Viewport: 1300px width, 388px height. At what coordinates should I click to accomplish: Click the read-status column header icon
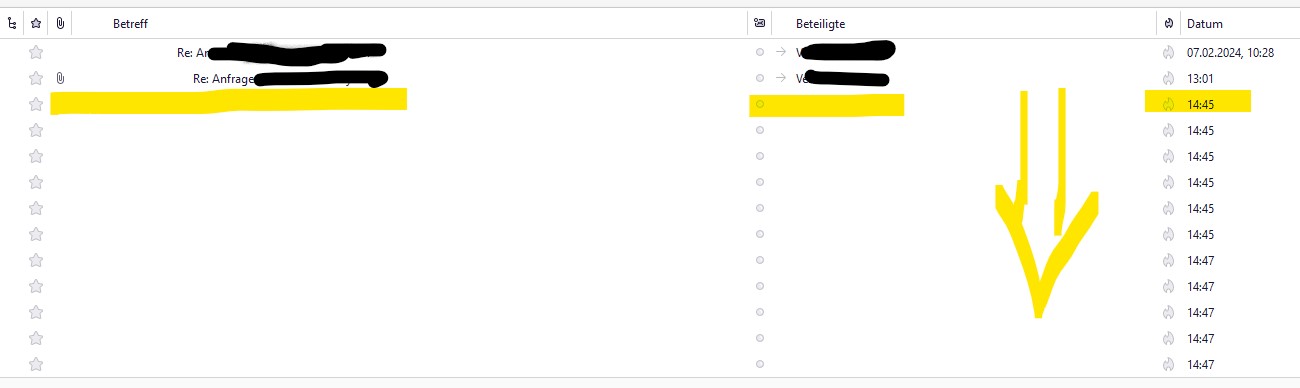760,23
